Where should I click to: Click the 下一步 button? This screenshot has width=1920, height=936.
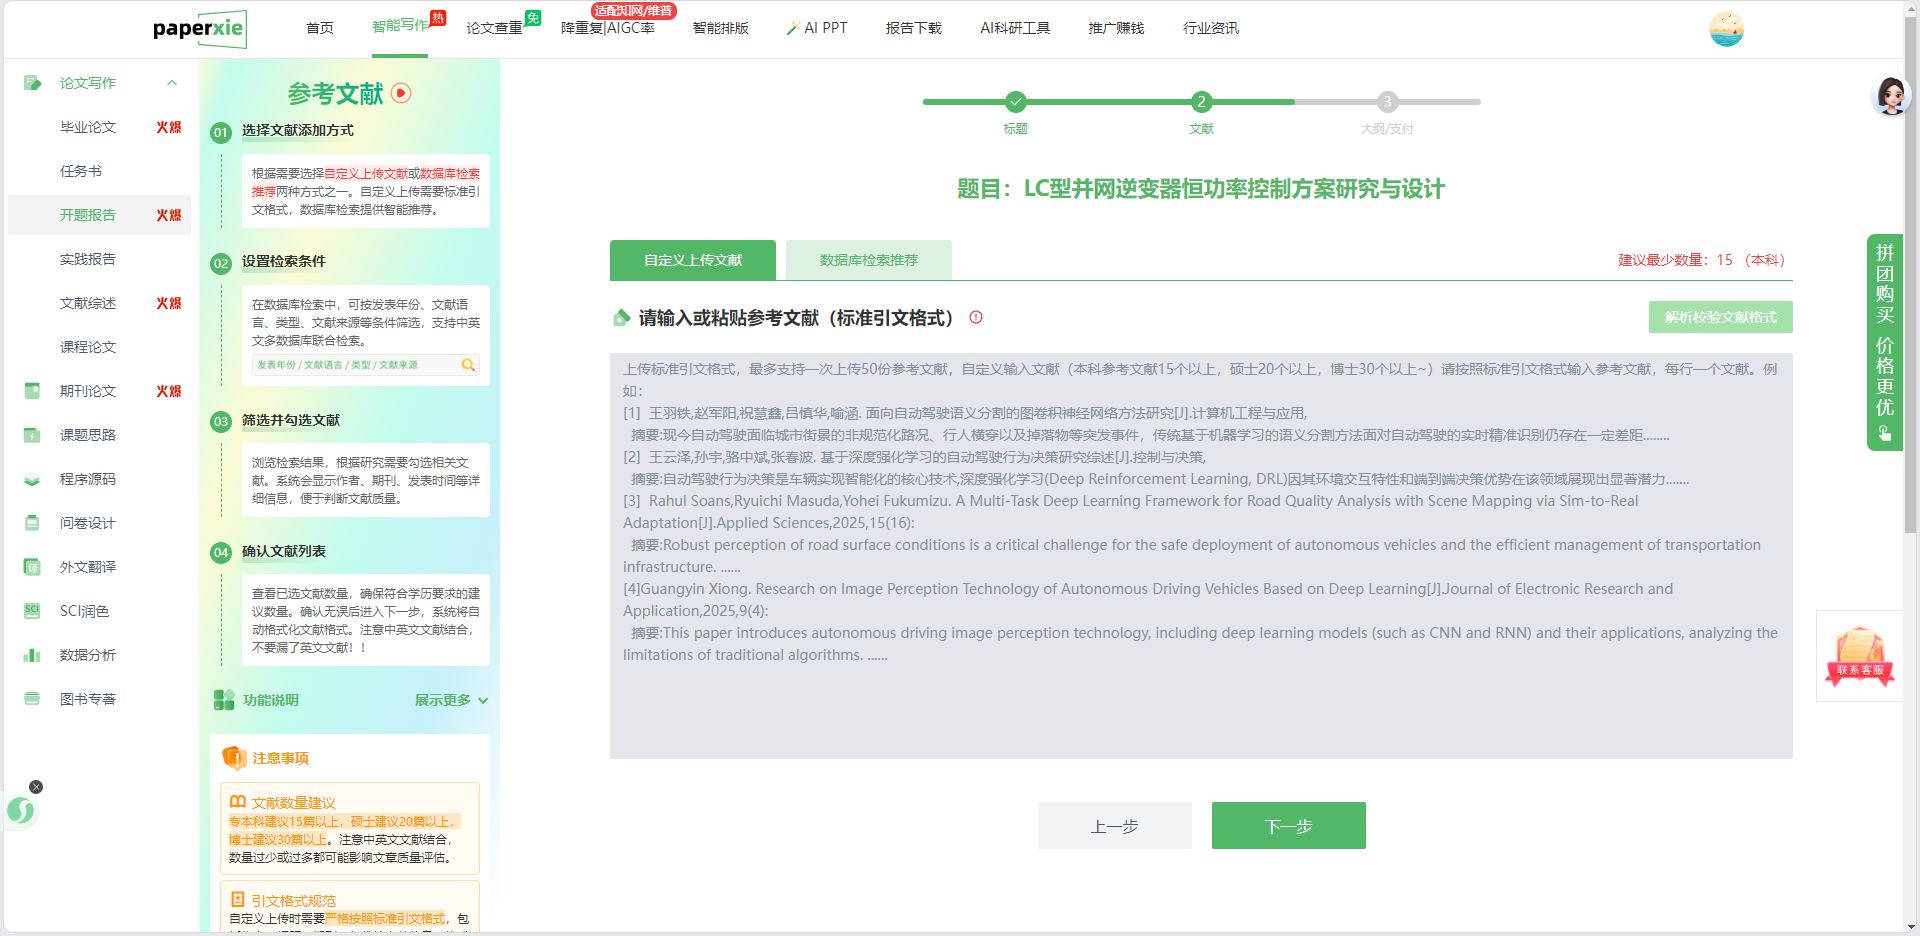coord(1288,826)
